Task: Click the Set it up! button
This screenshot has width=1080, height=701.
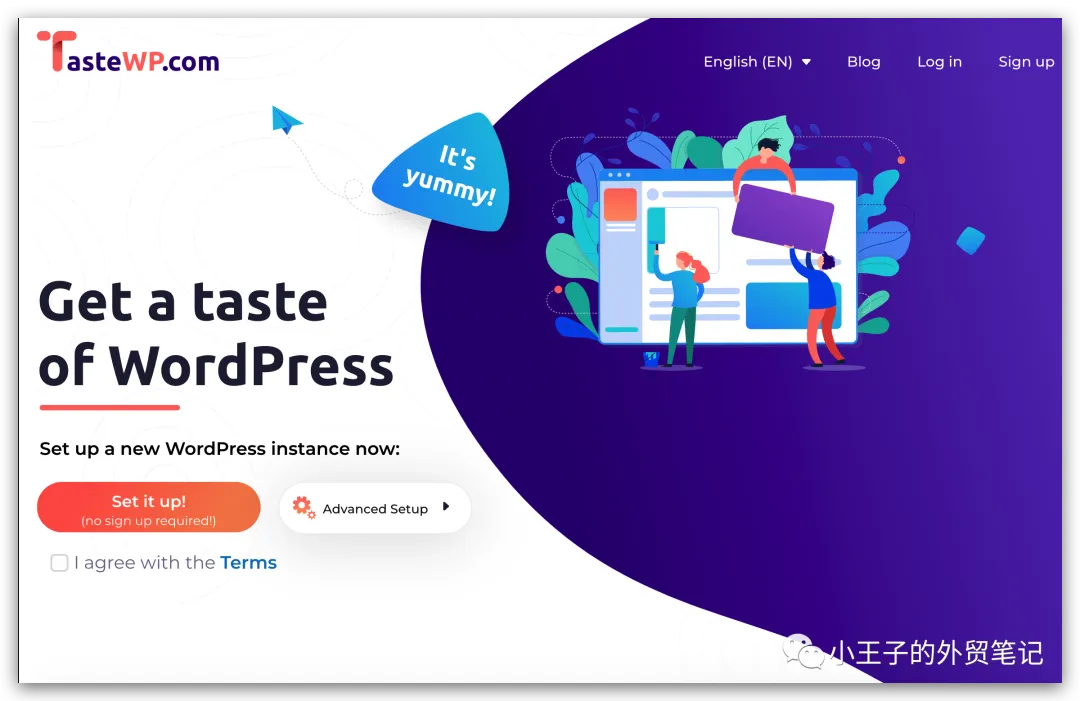Action: [149, 508]
